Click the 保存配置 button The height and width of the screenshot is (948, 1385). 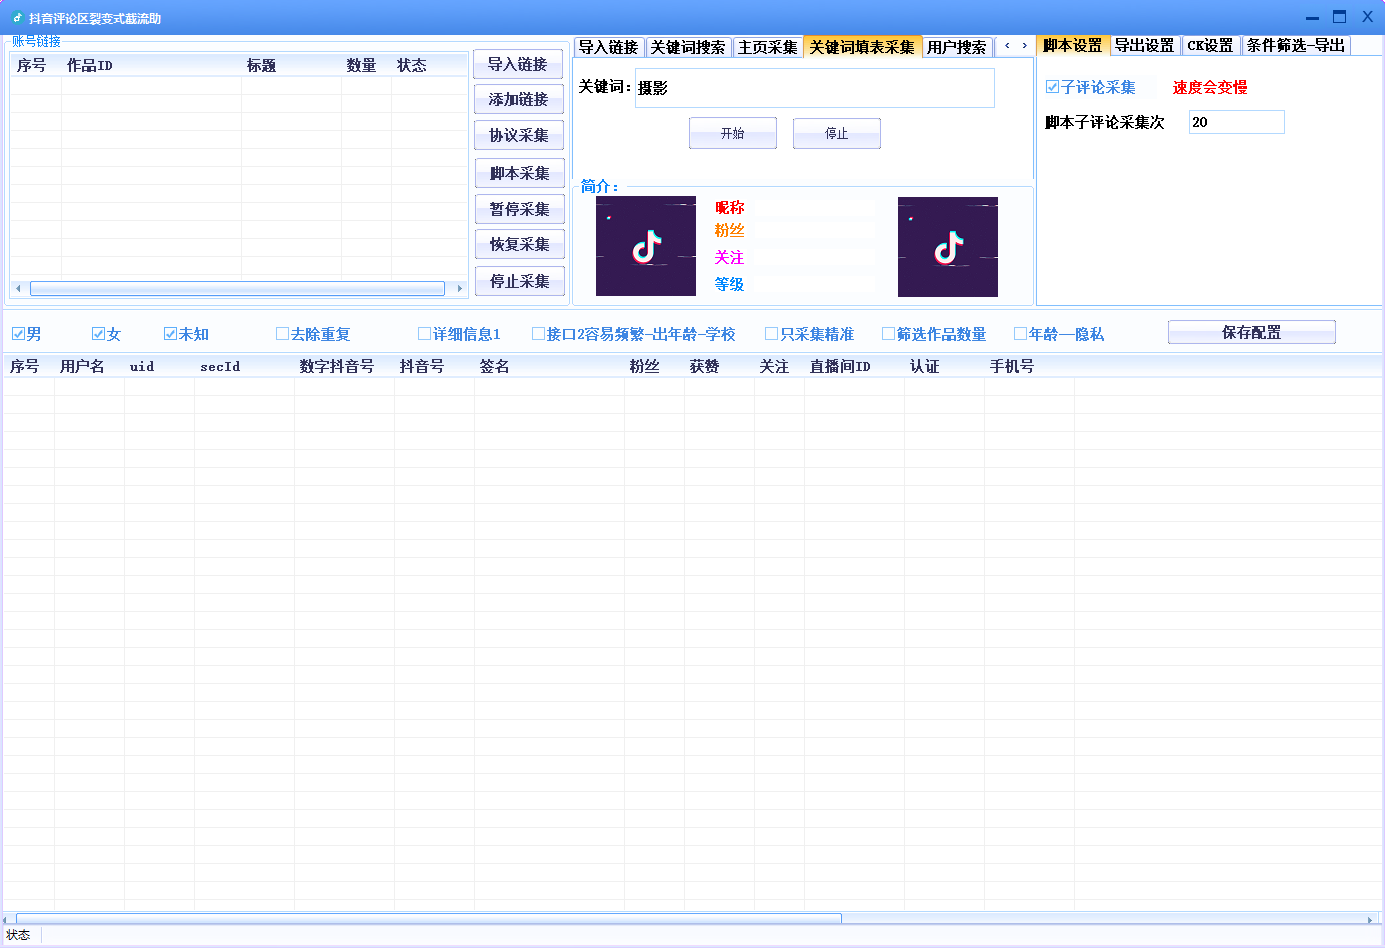(1250, 331)
